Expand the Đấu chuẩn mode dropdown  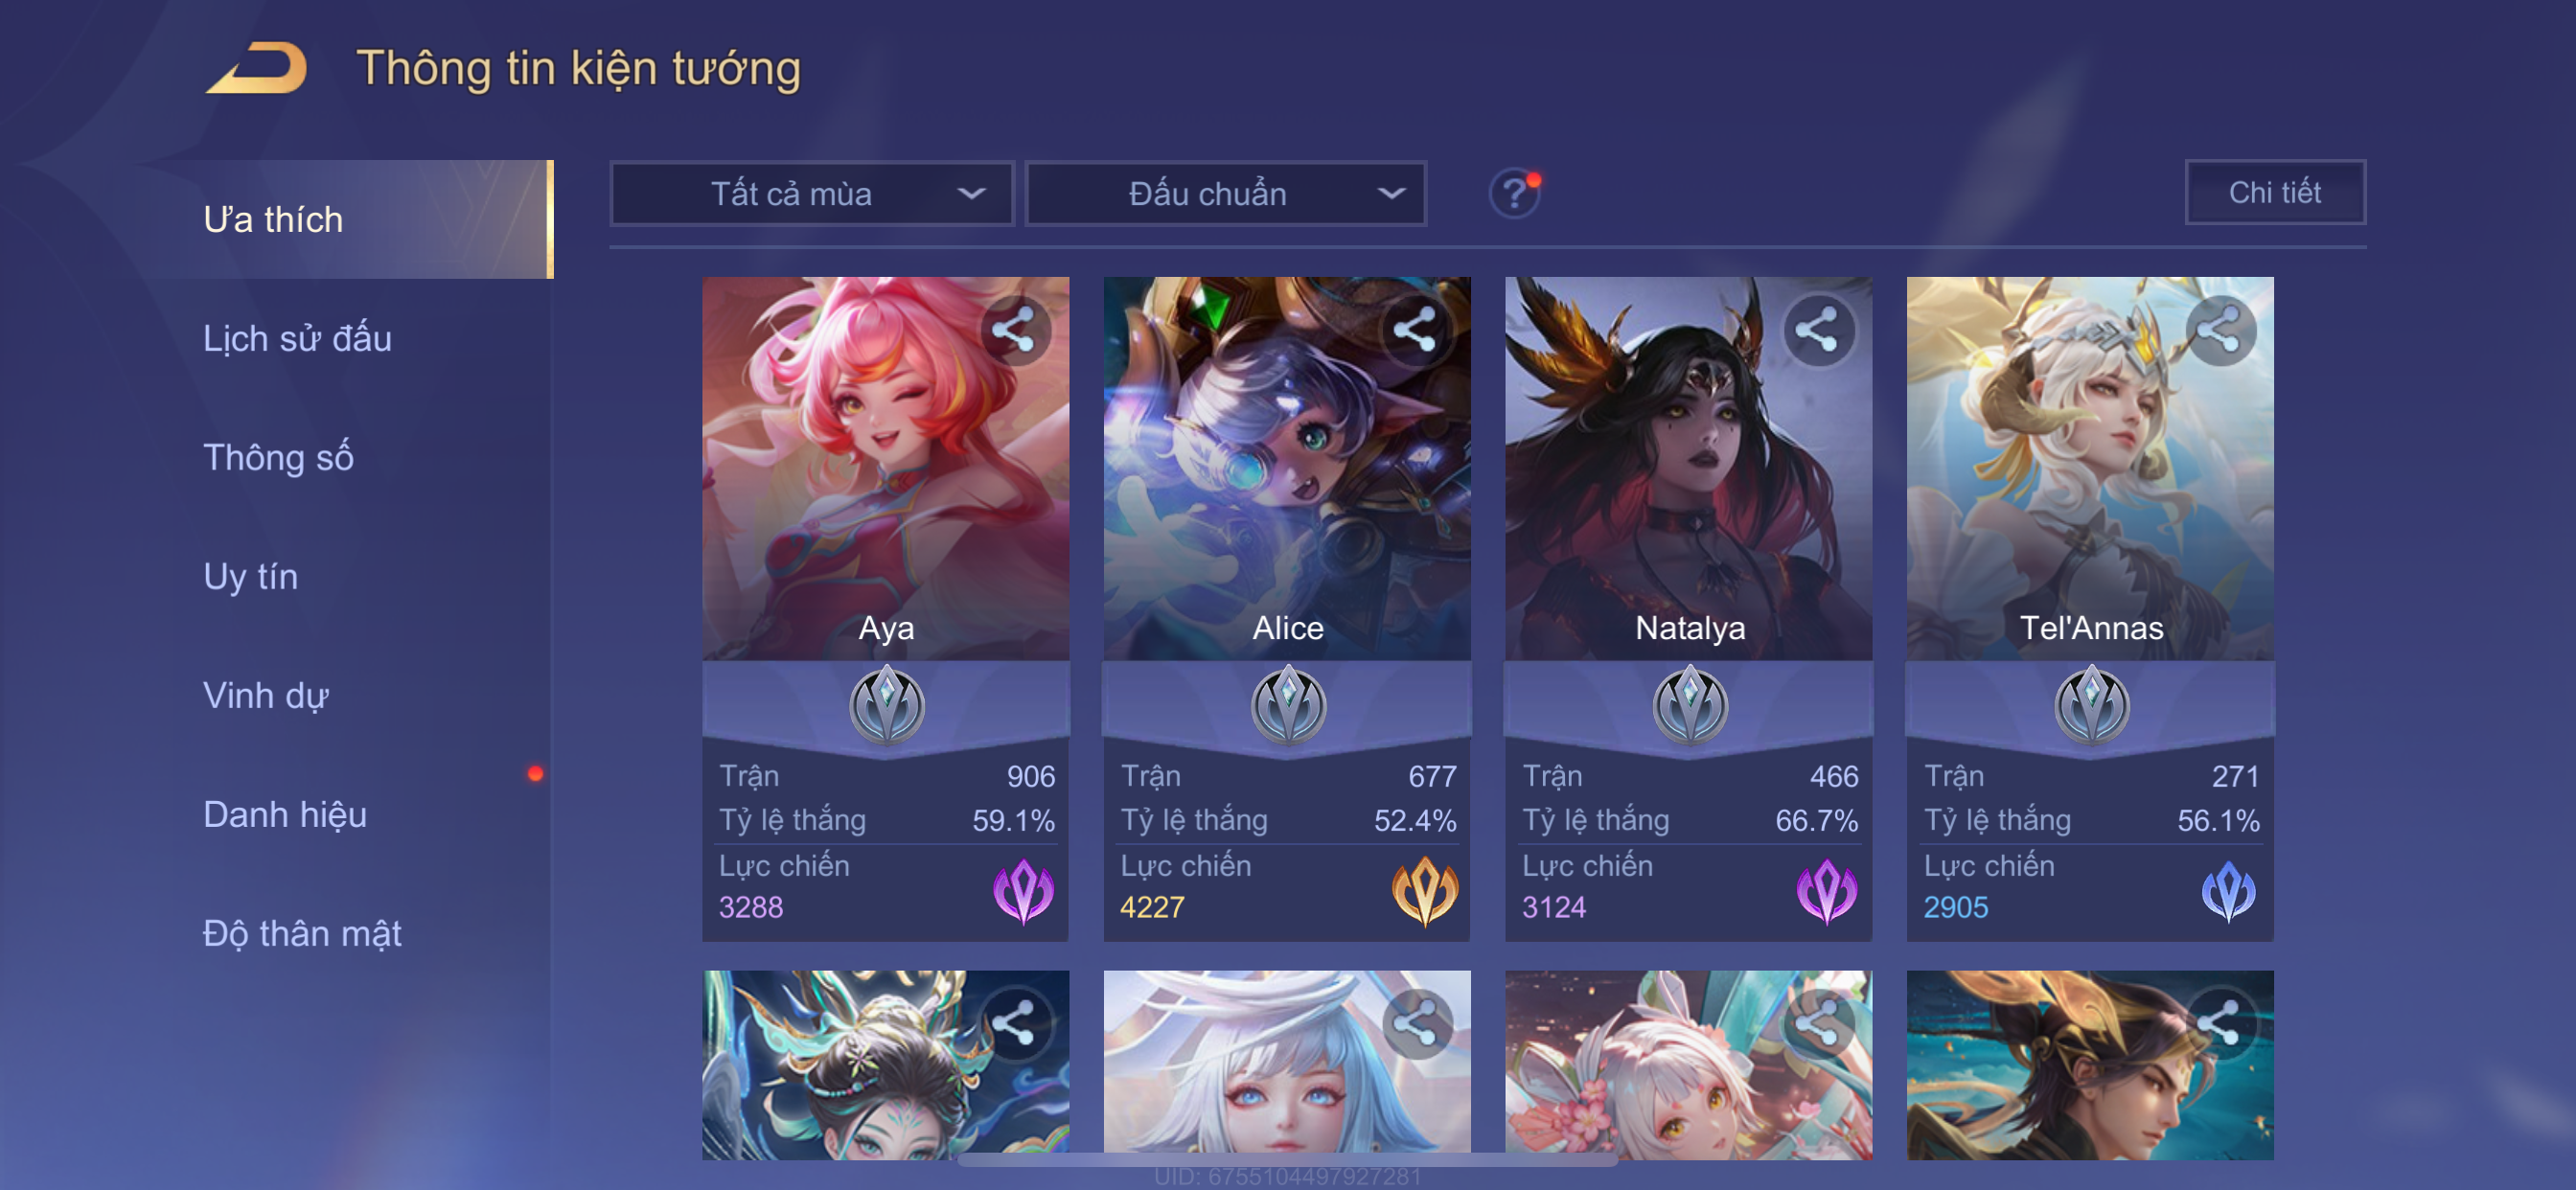tap(1226, 193)
